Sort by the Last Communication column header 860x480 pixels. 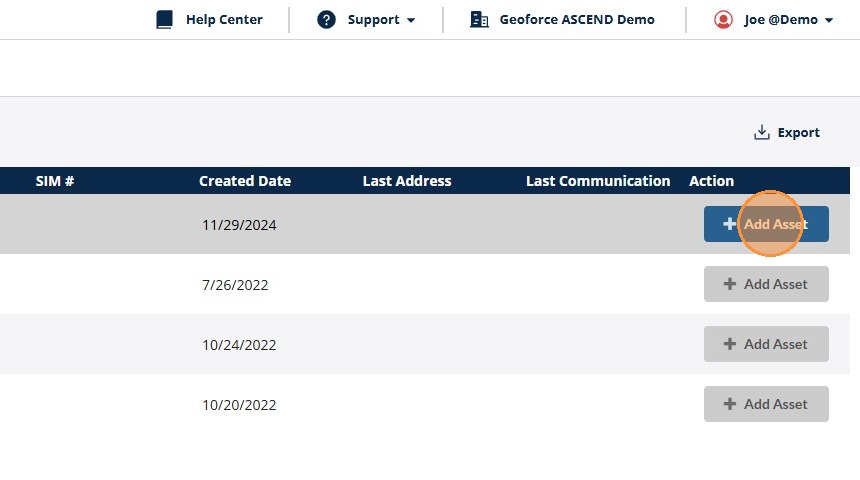click(x=598, y=181)
